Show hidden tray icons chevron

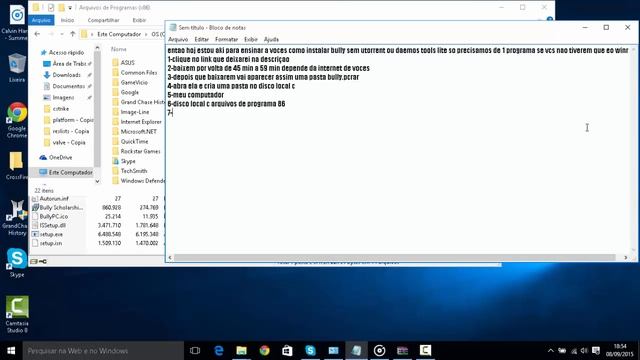pyautogui.click(x=551, y=351)
